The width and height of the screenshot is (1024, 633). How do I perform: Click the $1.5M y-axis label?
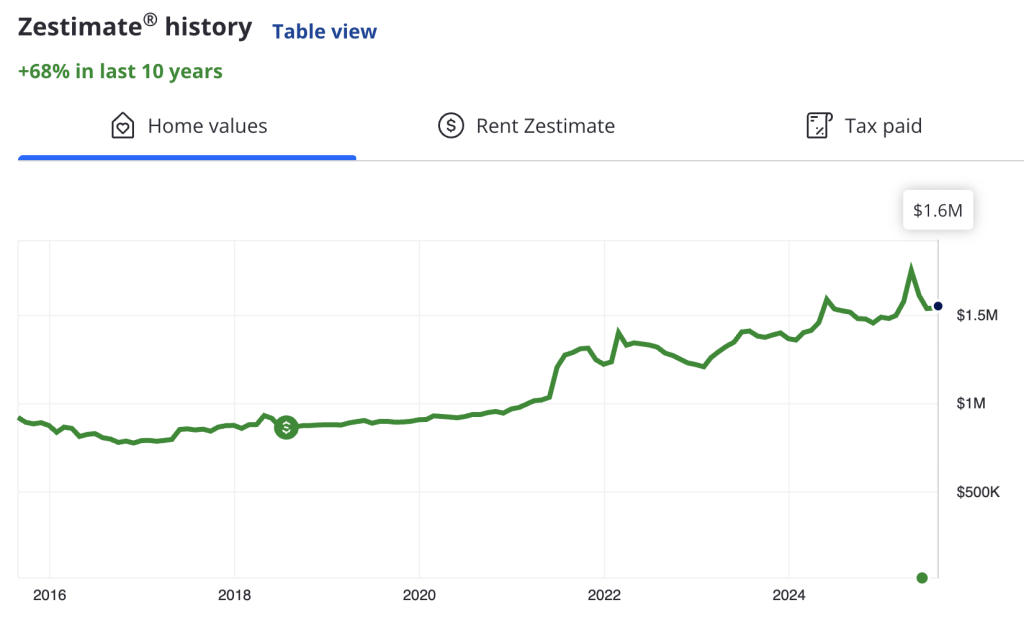(x=978, y=315)
